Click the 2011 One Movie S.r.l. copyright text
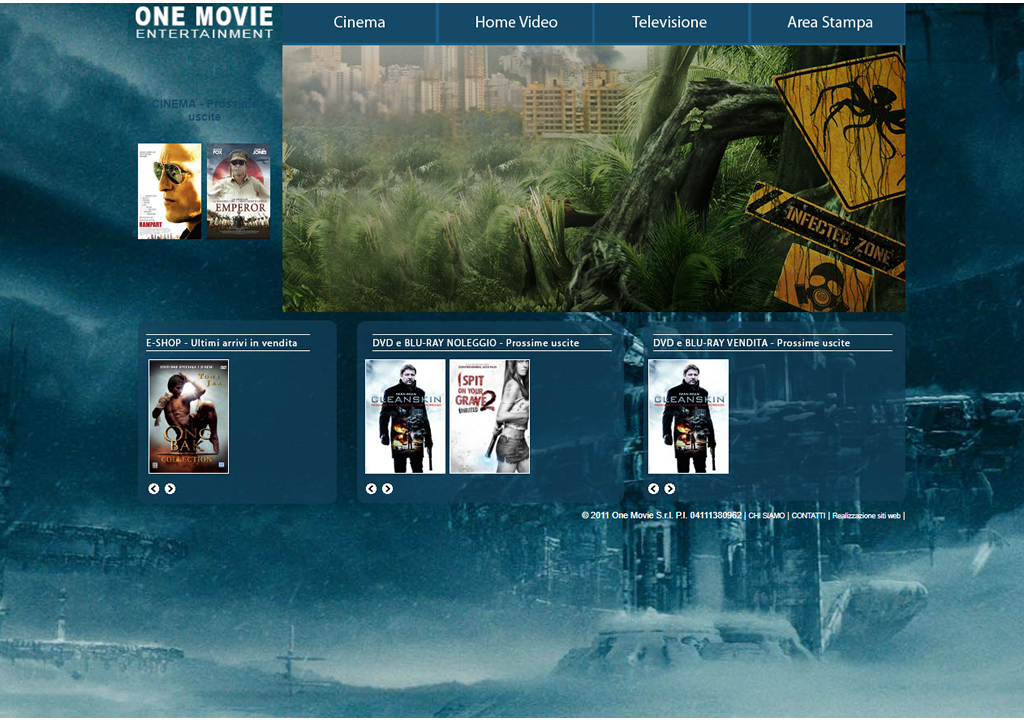Image resolution: width=1024 pixels, height=720 pixels. pyautogui.click(x=662, y=515)
